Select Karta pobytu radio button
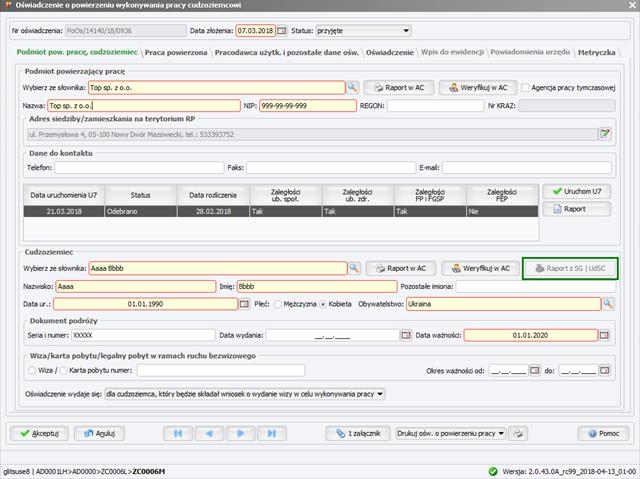640x479 pixels. 63,370
